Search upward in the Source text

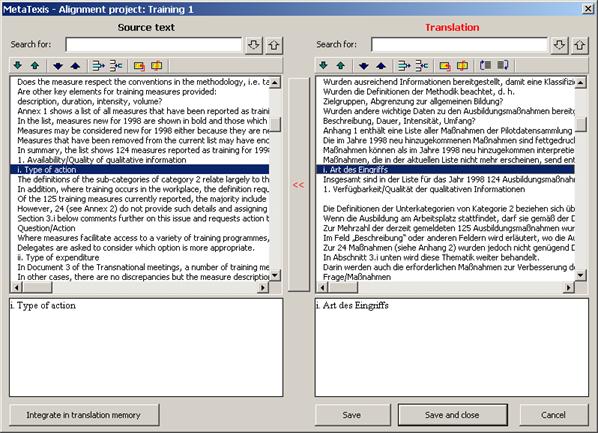274,45
